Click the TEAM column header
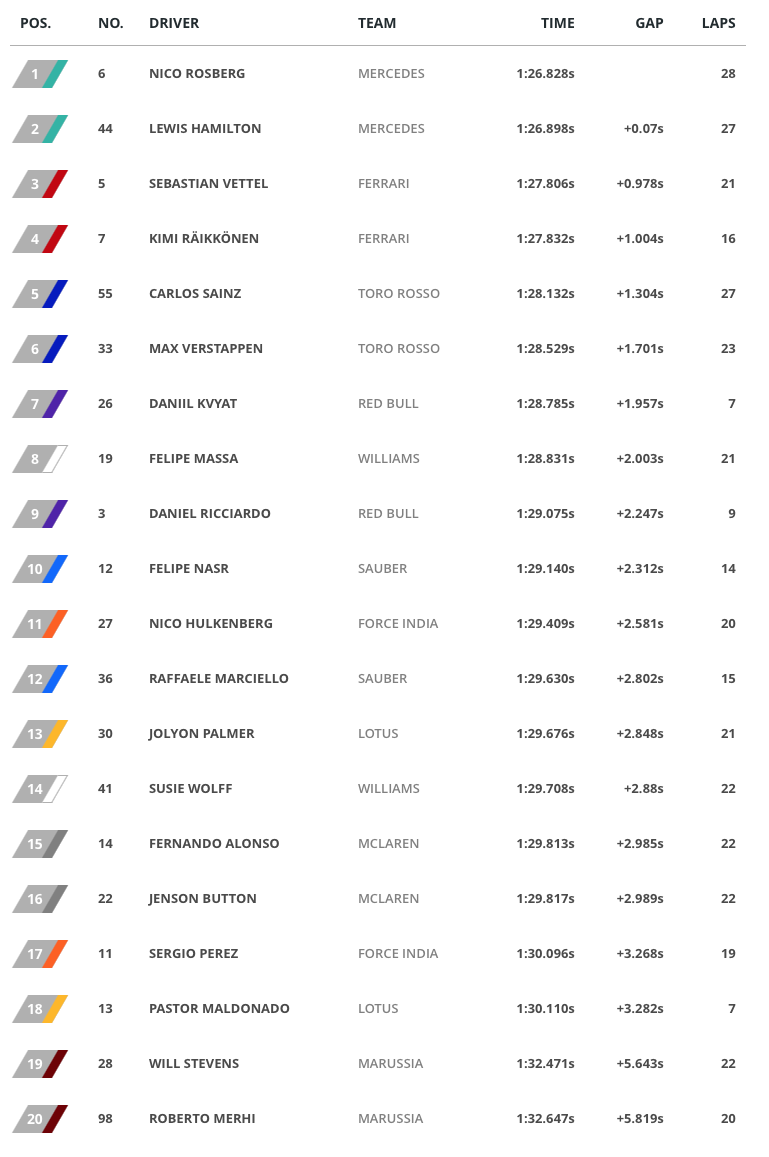 [377, 23]
